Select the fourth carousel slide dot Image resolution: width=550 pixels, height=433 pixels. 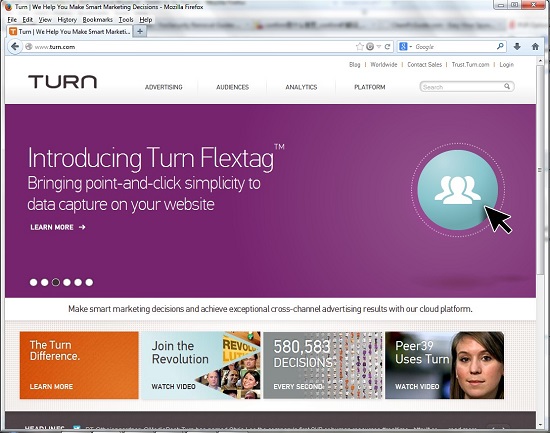point(67,282)
